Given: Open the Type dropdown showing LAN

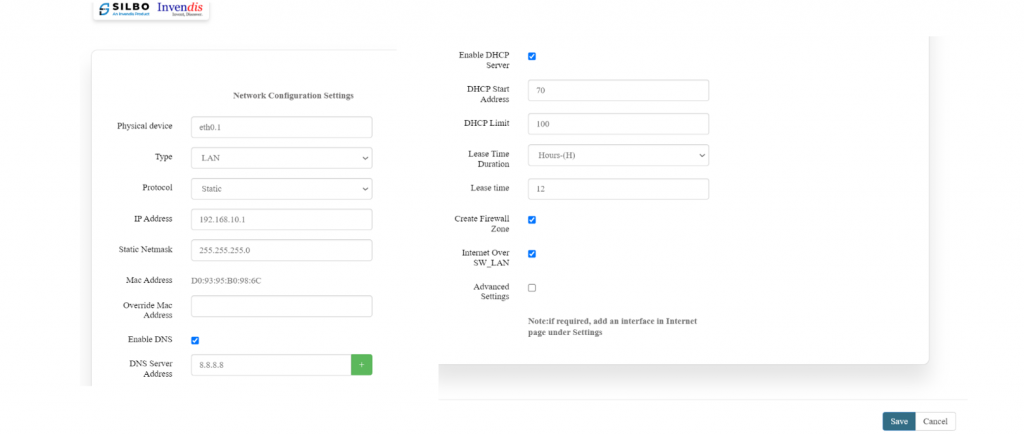Looking at the screenshot, I should (281, 158).
